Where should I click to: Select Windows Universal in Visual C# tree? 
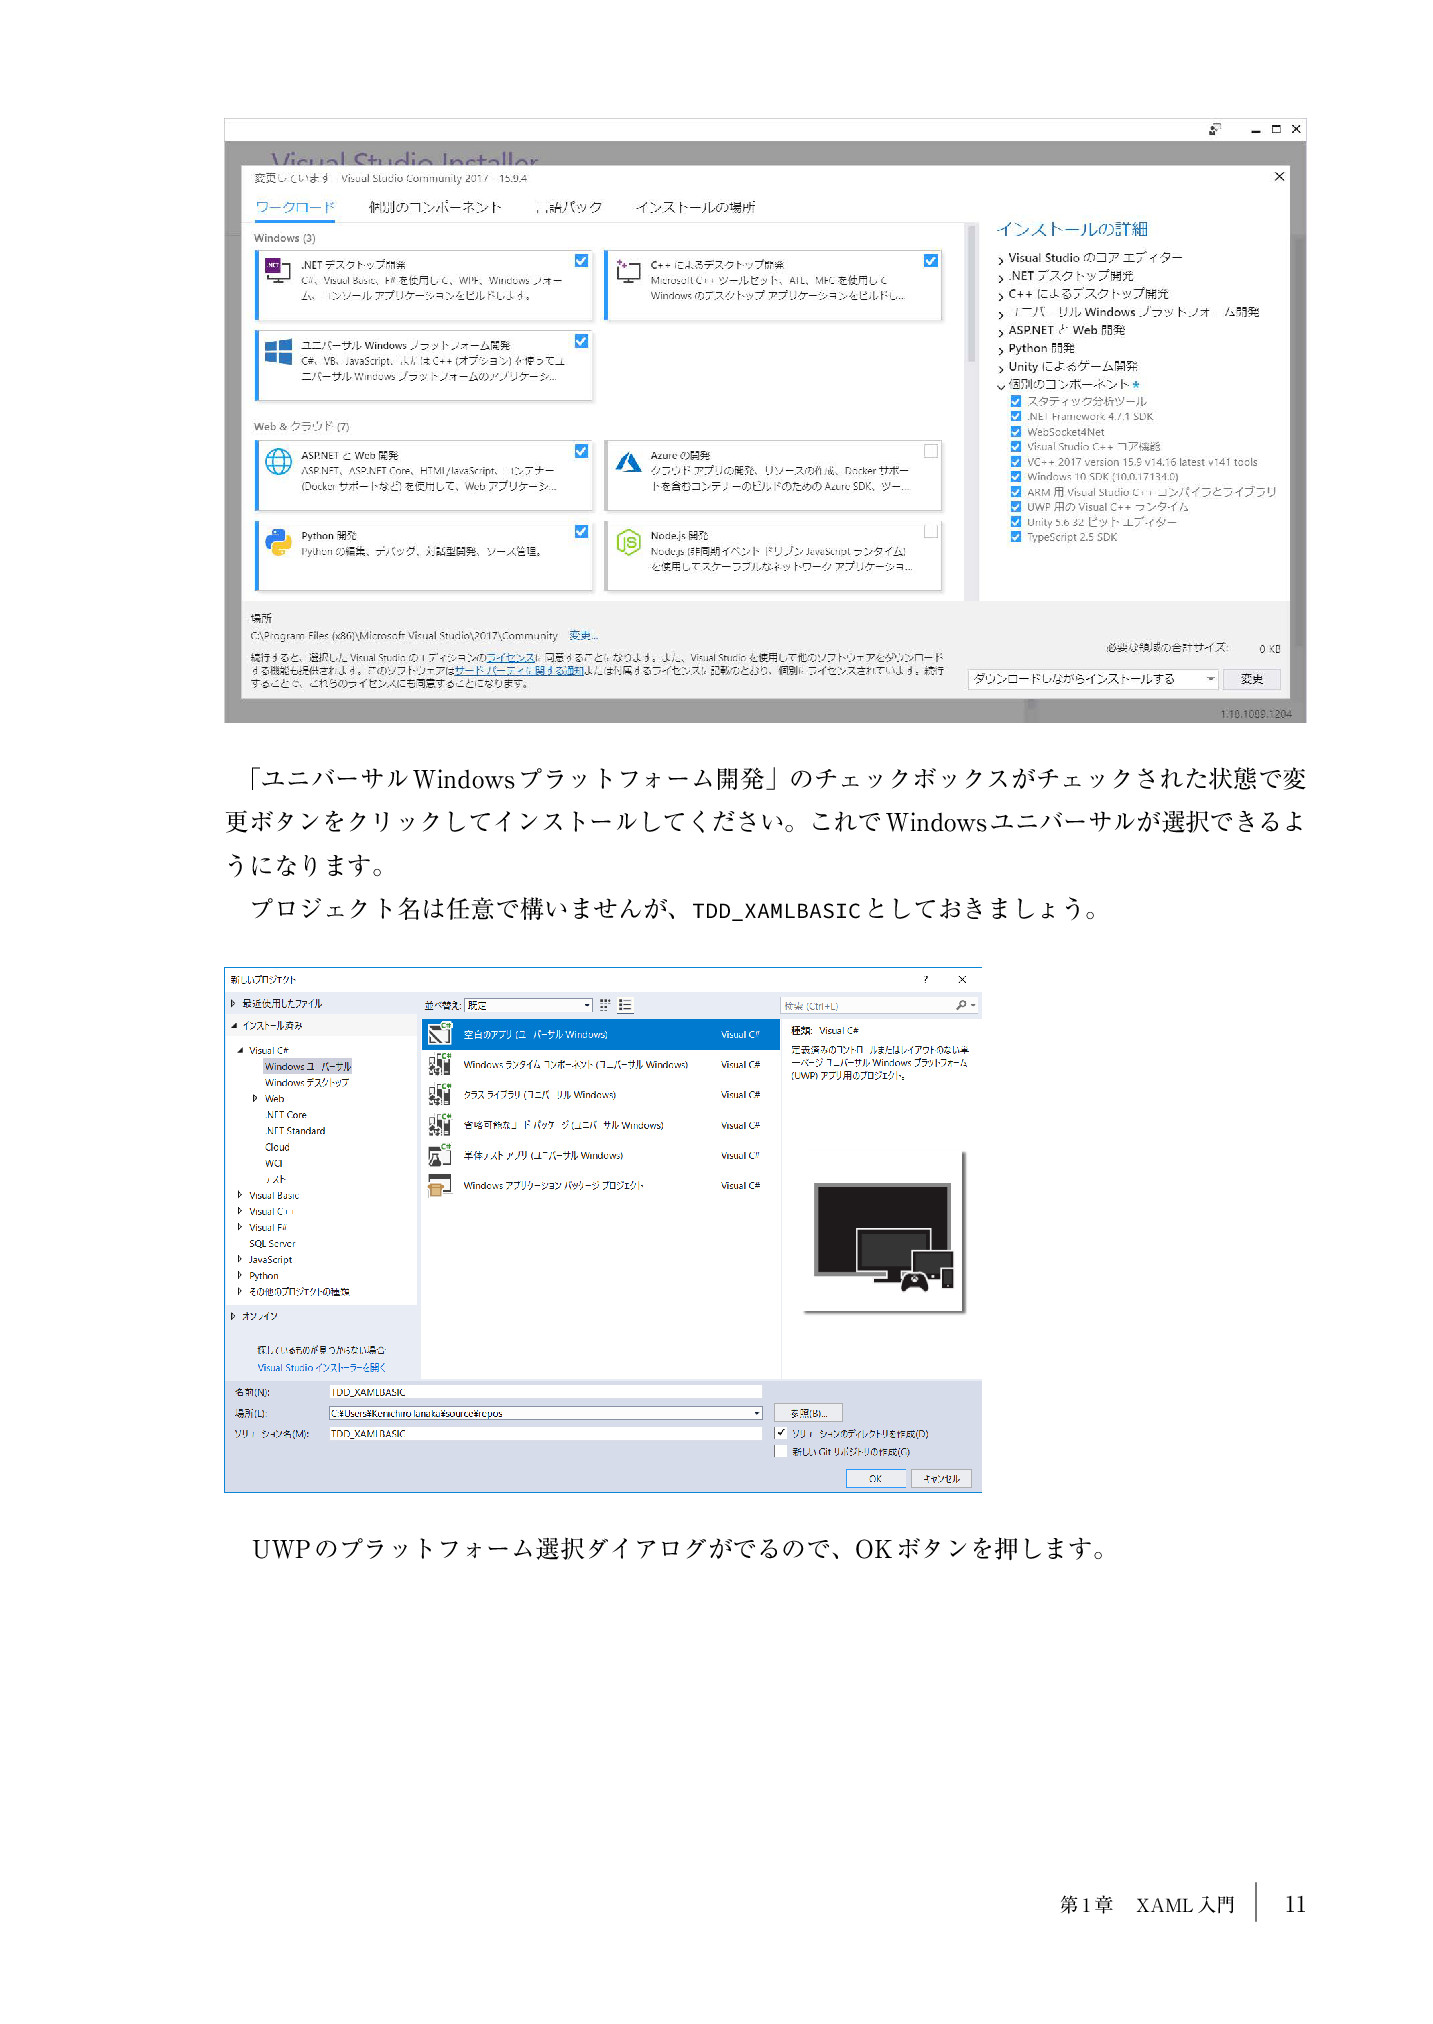pyautogui.click(x=308, y=1066)
